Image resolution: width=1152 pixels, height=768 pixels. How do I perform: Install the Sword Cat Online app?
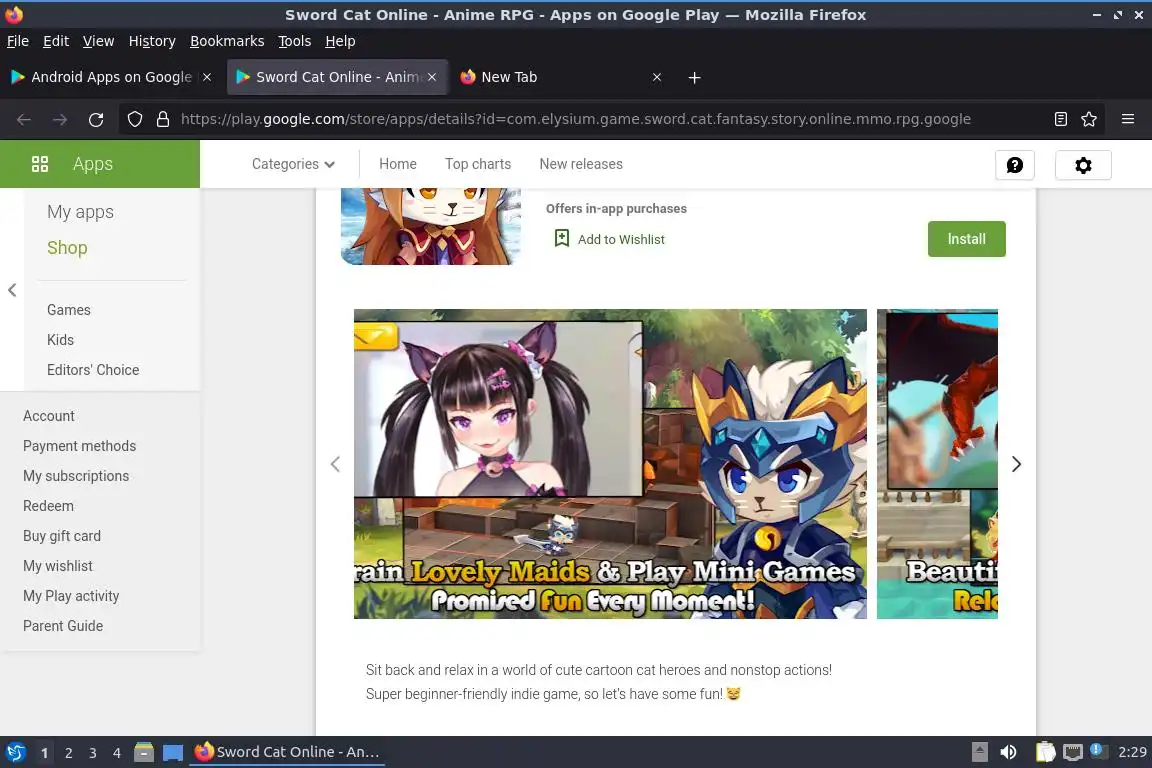click(966, 239)
